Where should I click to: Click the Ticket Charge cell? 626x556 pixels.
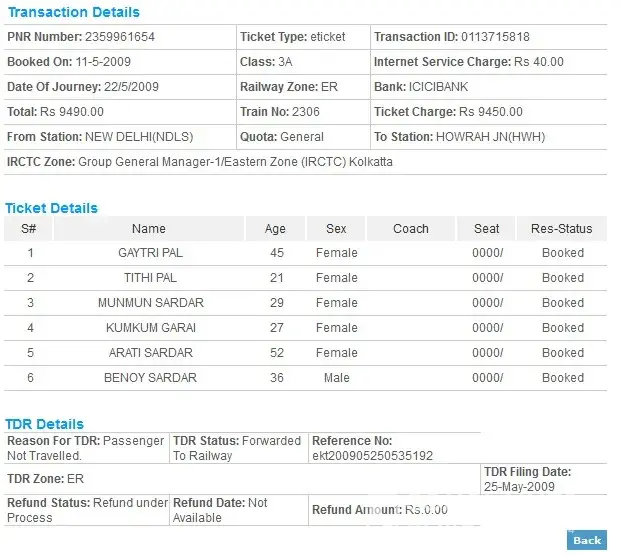[x=448, y=112]
